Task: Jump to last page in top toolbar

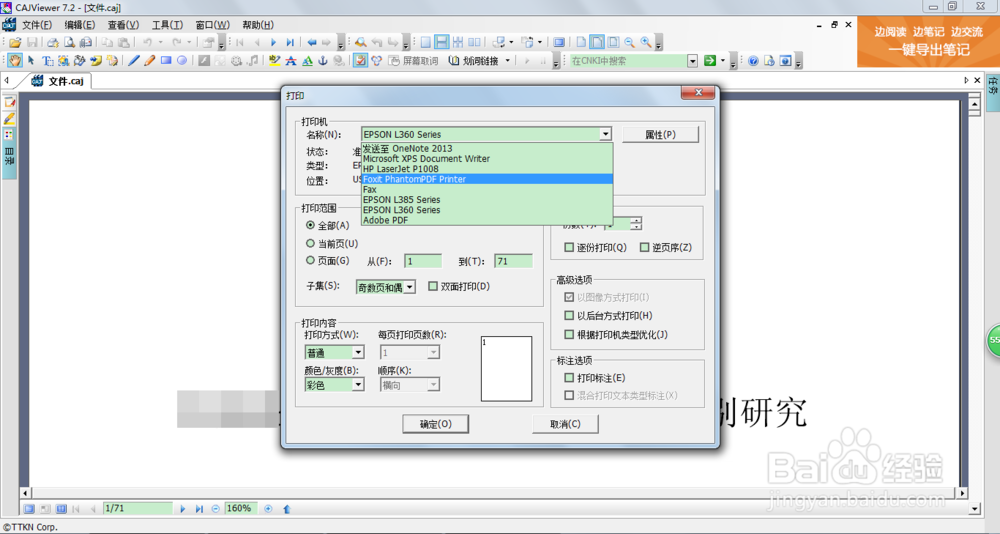Action: pyautogui.click(x=290, y=43)
